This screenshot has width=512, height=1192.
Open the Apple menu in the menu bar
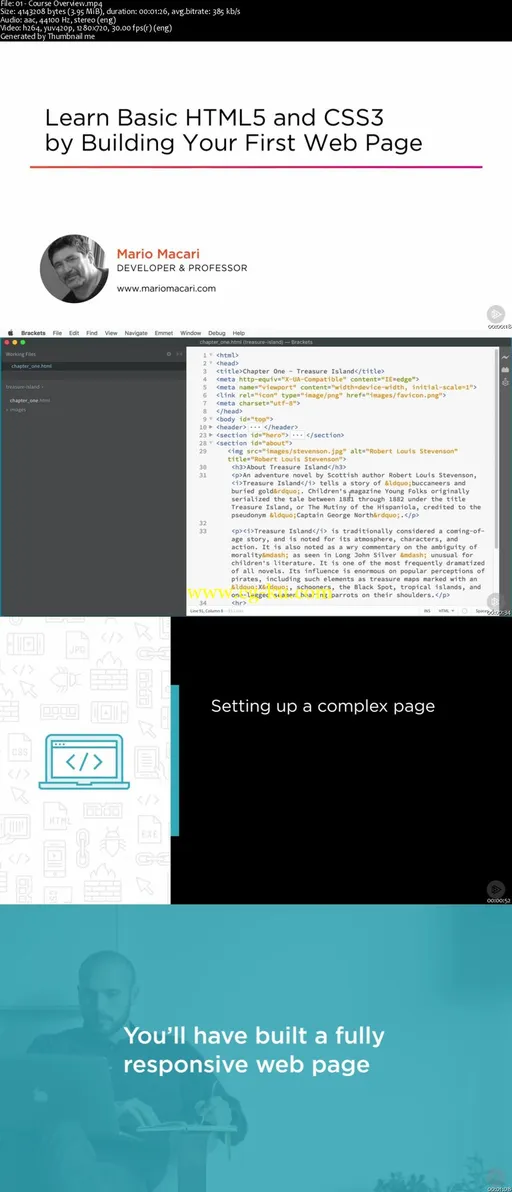(11, 333)
